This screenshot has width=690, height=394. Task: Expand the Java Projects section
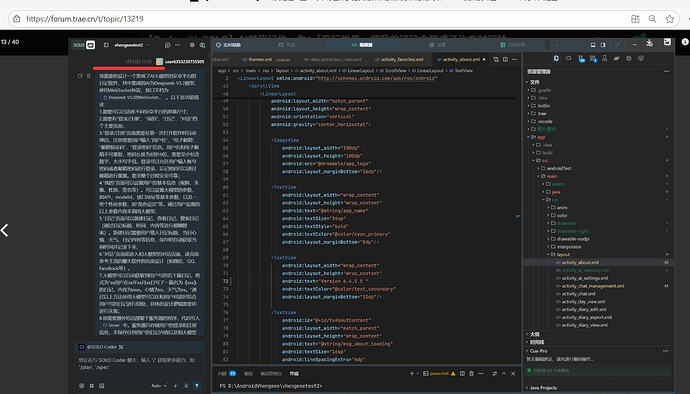tap(541, 388)
